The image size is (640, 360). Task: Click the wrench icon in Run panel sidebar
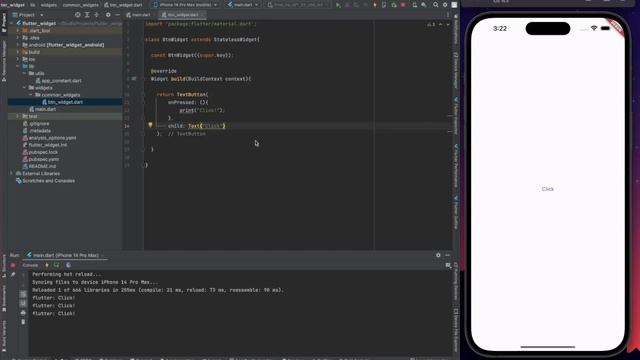13,275
